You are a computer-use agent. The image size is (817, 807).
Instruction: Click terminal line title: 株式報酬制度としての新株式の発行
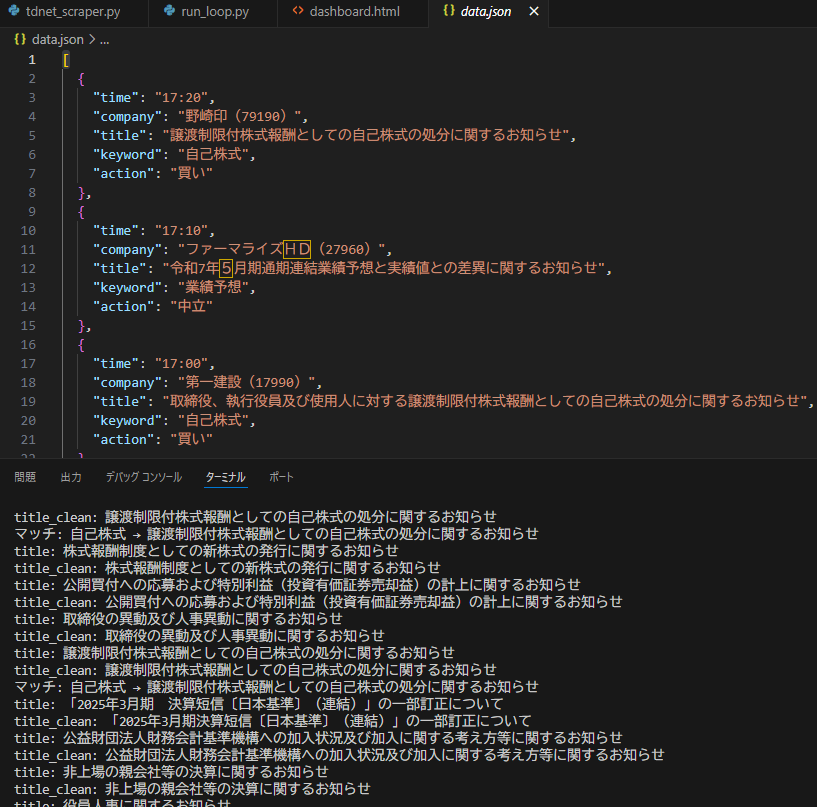(x=206, y=551)
